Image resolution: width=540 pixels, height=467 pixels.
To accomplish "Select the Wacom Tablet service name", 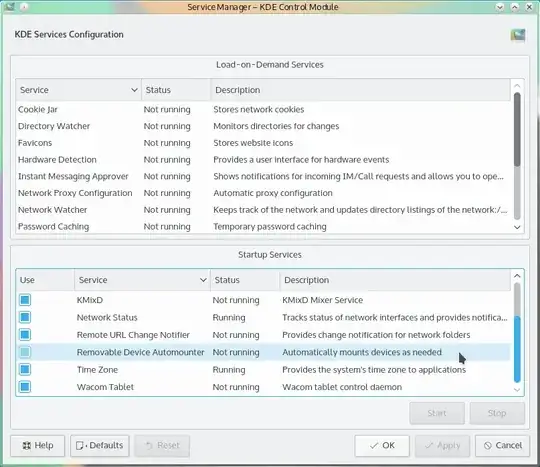I will (105, 387).
